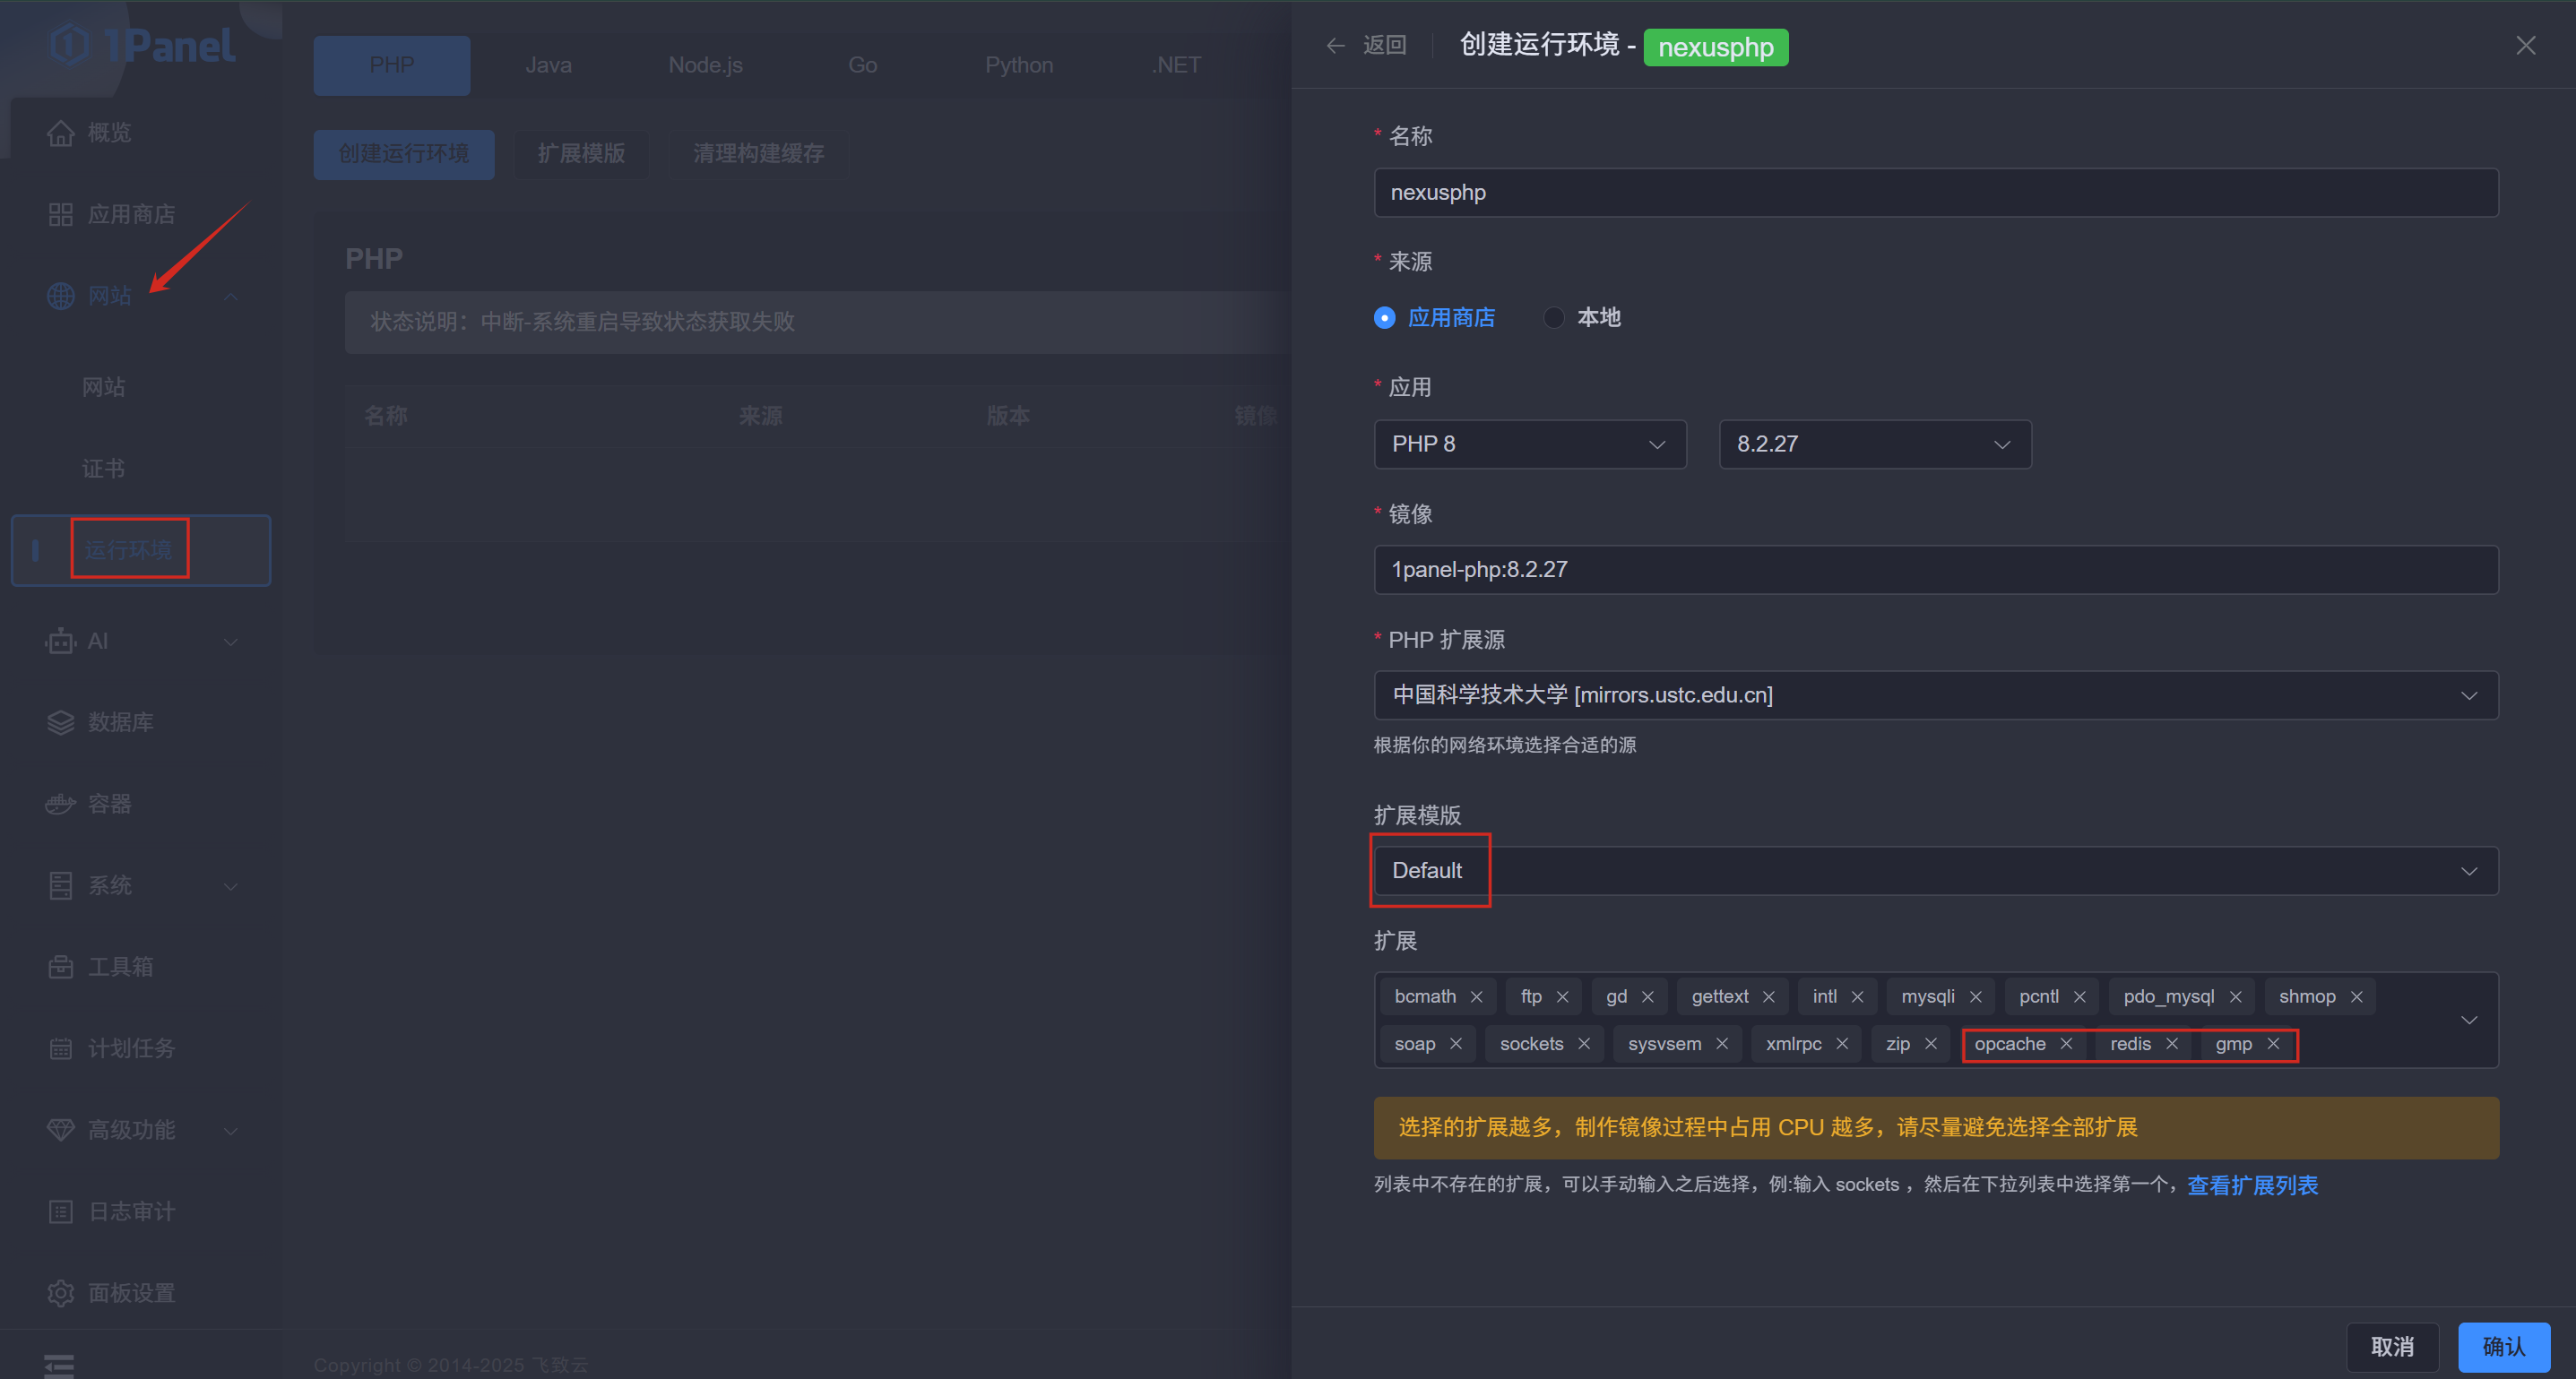The width and height of the screenshot is (2576, 1379).
Task: Click the 确认 confirm button
Action: click(x=2503, y=1346)
